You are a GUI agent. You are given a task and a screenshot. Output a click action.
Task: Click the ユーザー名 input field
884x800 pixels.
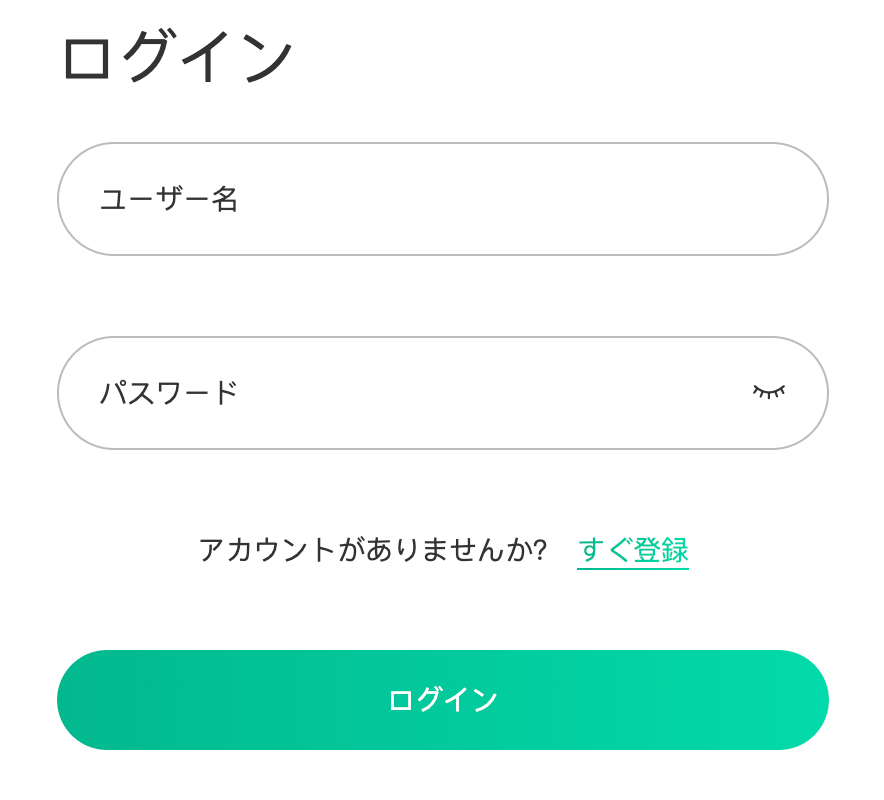click(443, 199)
